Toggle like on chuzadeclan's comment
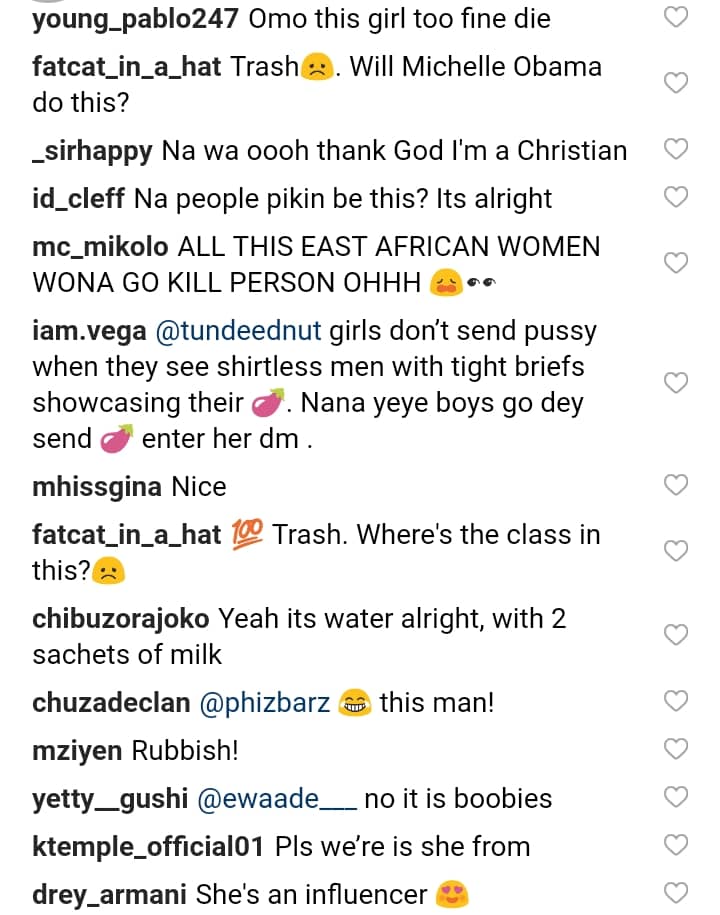The height and width of the screenshot is (915, 720). 677,702
